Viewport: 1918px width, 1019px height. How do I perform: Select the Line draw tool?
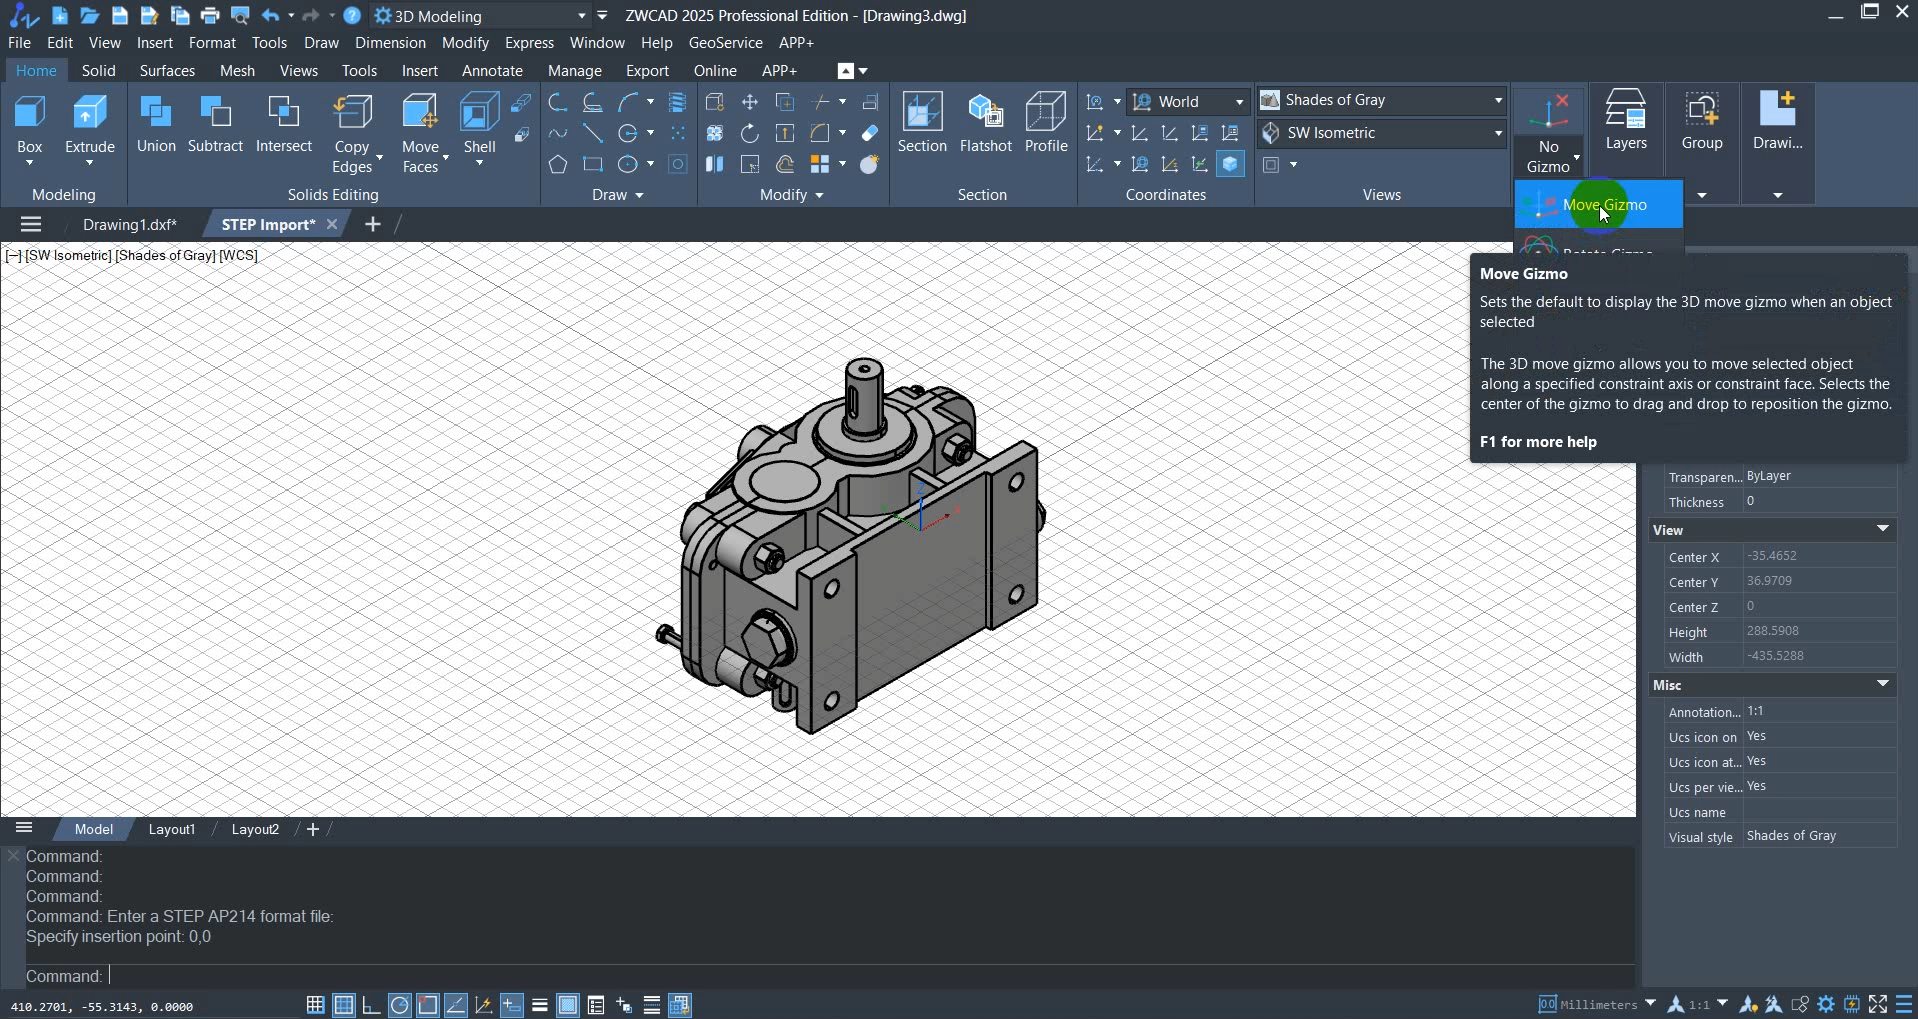[593, 133]
